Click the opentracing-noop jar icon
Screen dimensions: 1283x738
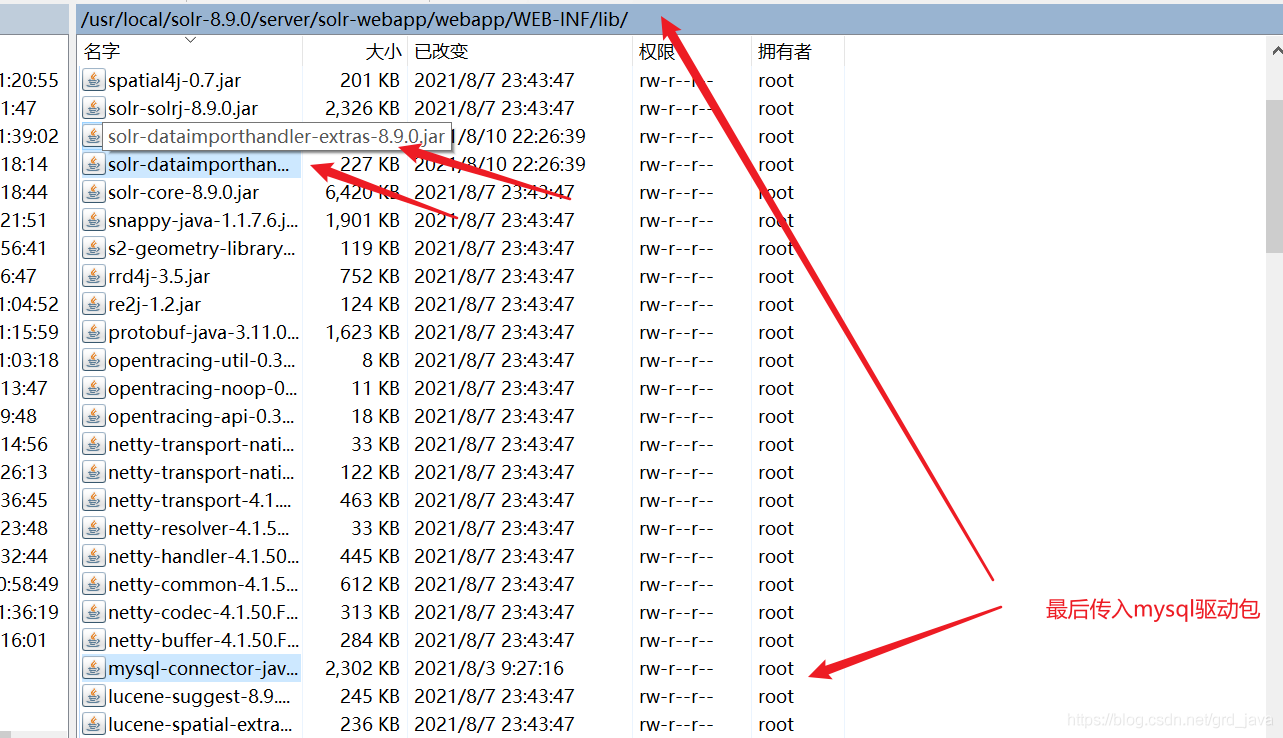(94, 388)
